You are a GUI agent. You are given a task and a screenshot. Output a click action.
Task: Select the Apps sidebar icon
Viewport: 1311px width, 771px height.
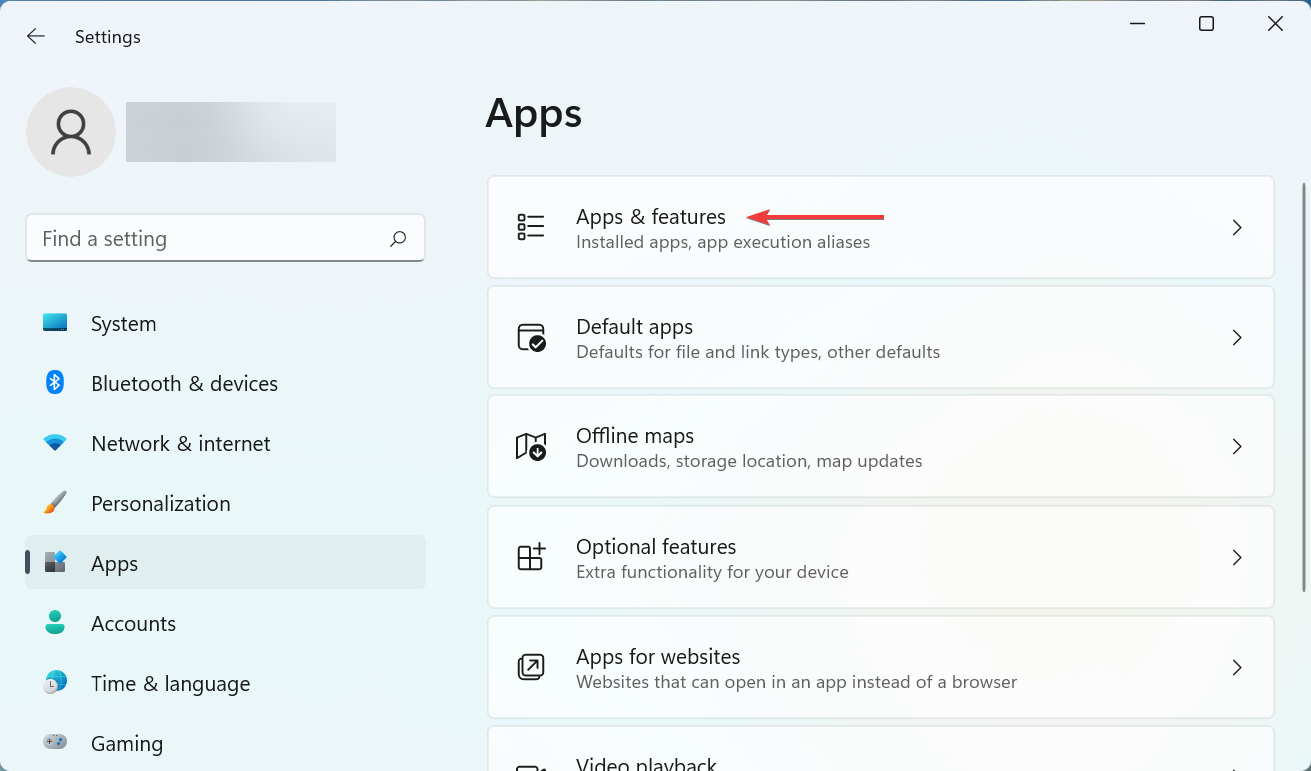54,562
